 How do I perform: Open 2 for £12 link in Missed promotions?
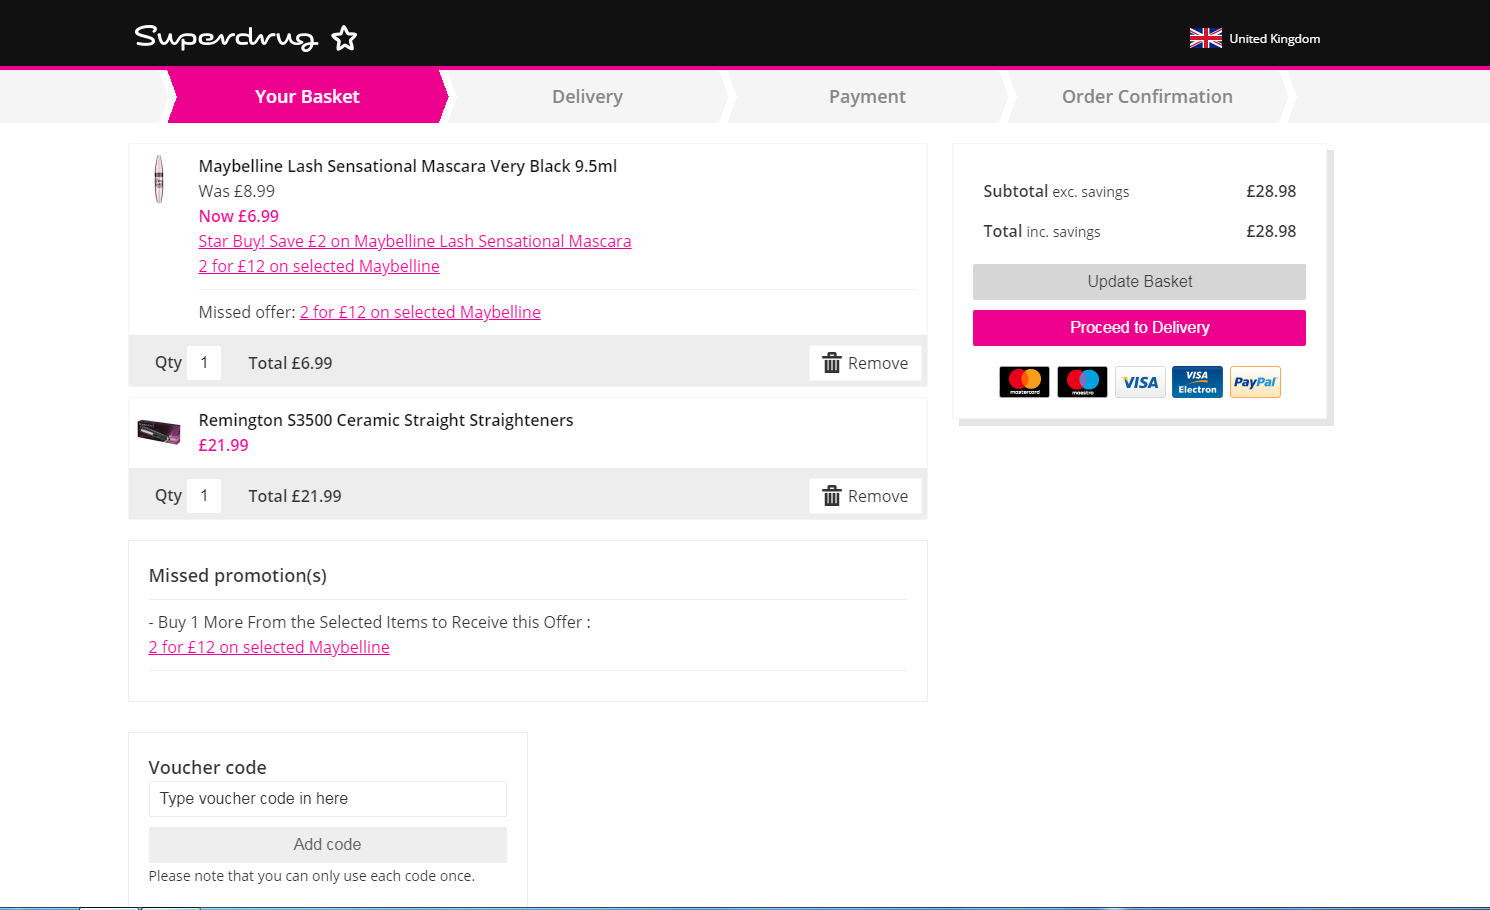click(269, 647)
